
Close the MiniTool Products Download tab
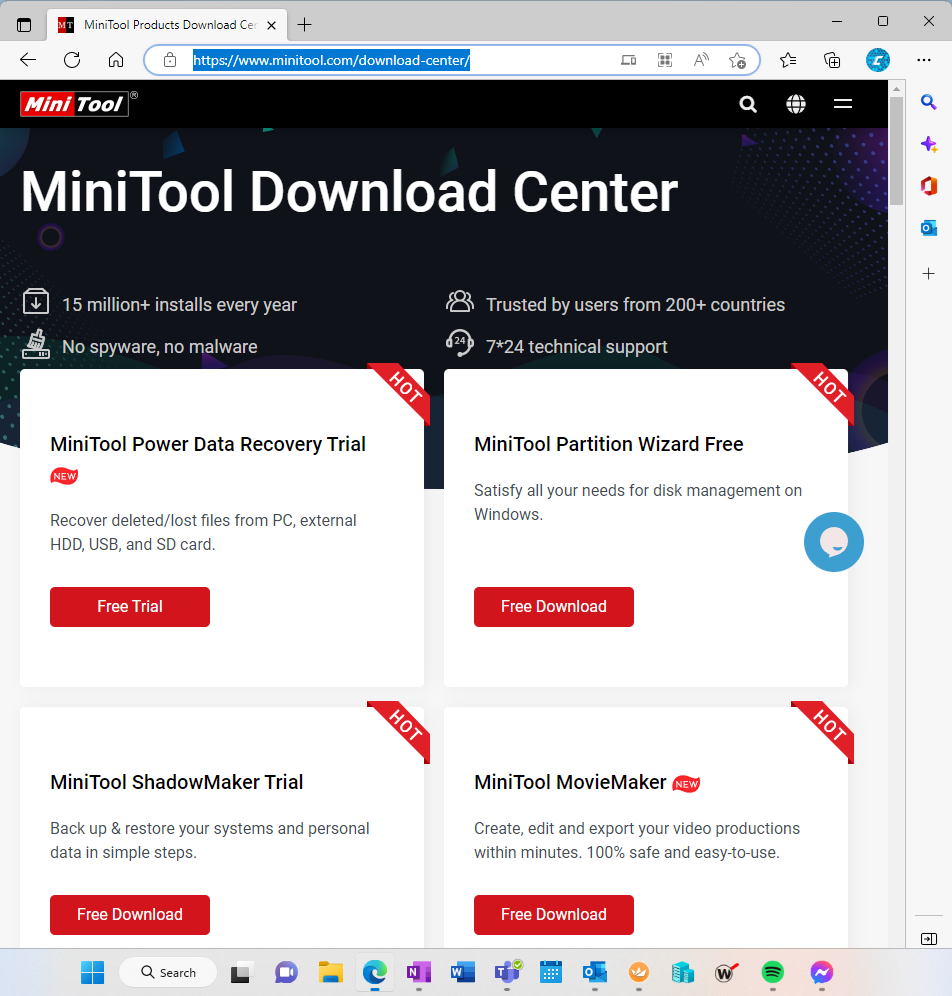(x=271, y=25)
